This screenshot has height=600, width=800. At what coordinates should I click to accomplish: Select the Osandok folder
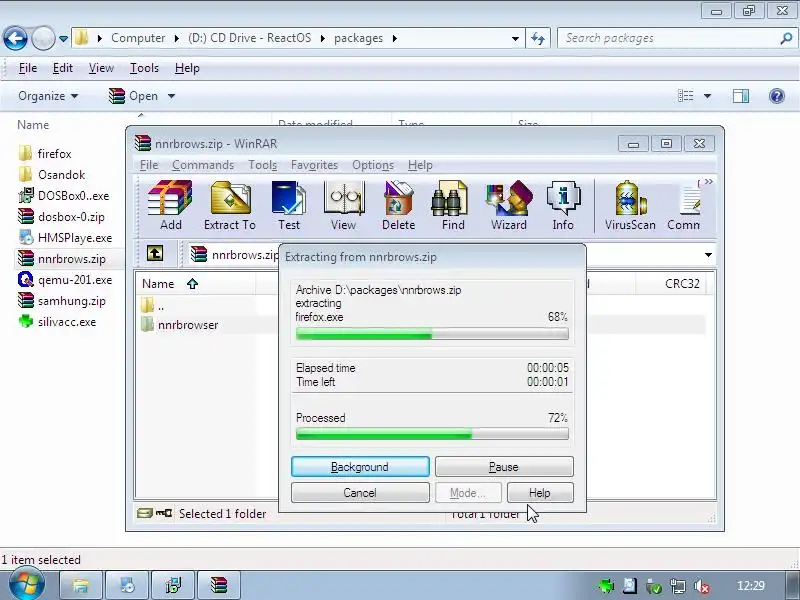click(x=52, y=174)
